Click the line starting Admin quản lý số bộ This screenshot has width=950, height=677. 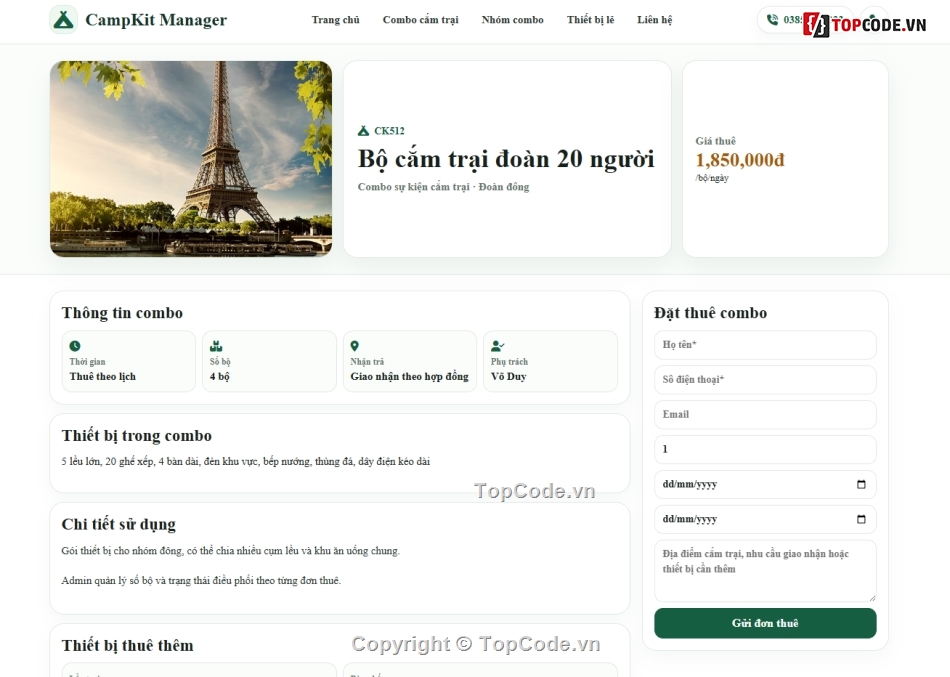[x=201, y=581]
